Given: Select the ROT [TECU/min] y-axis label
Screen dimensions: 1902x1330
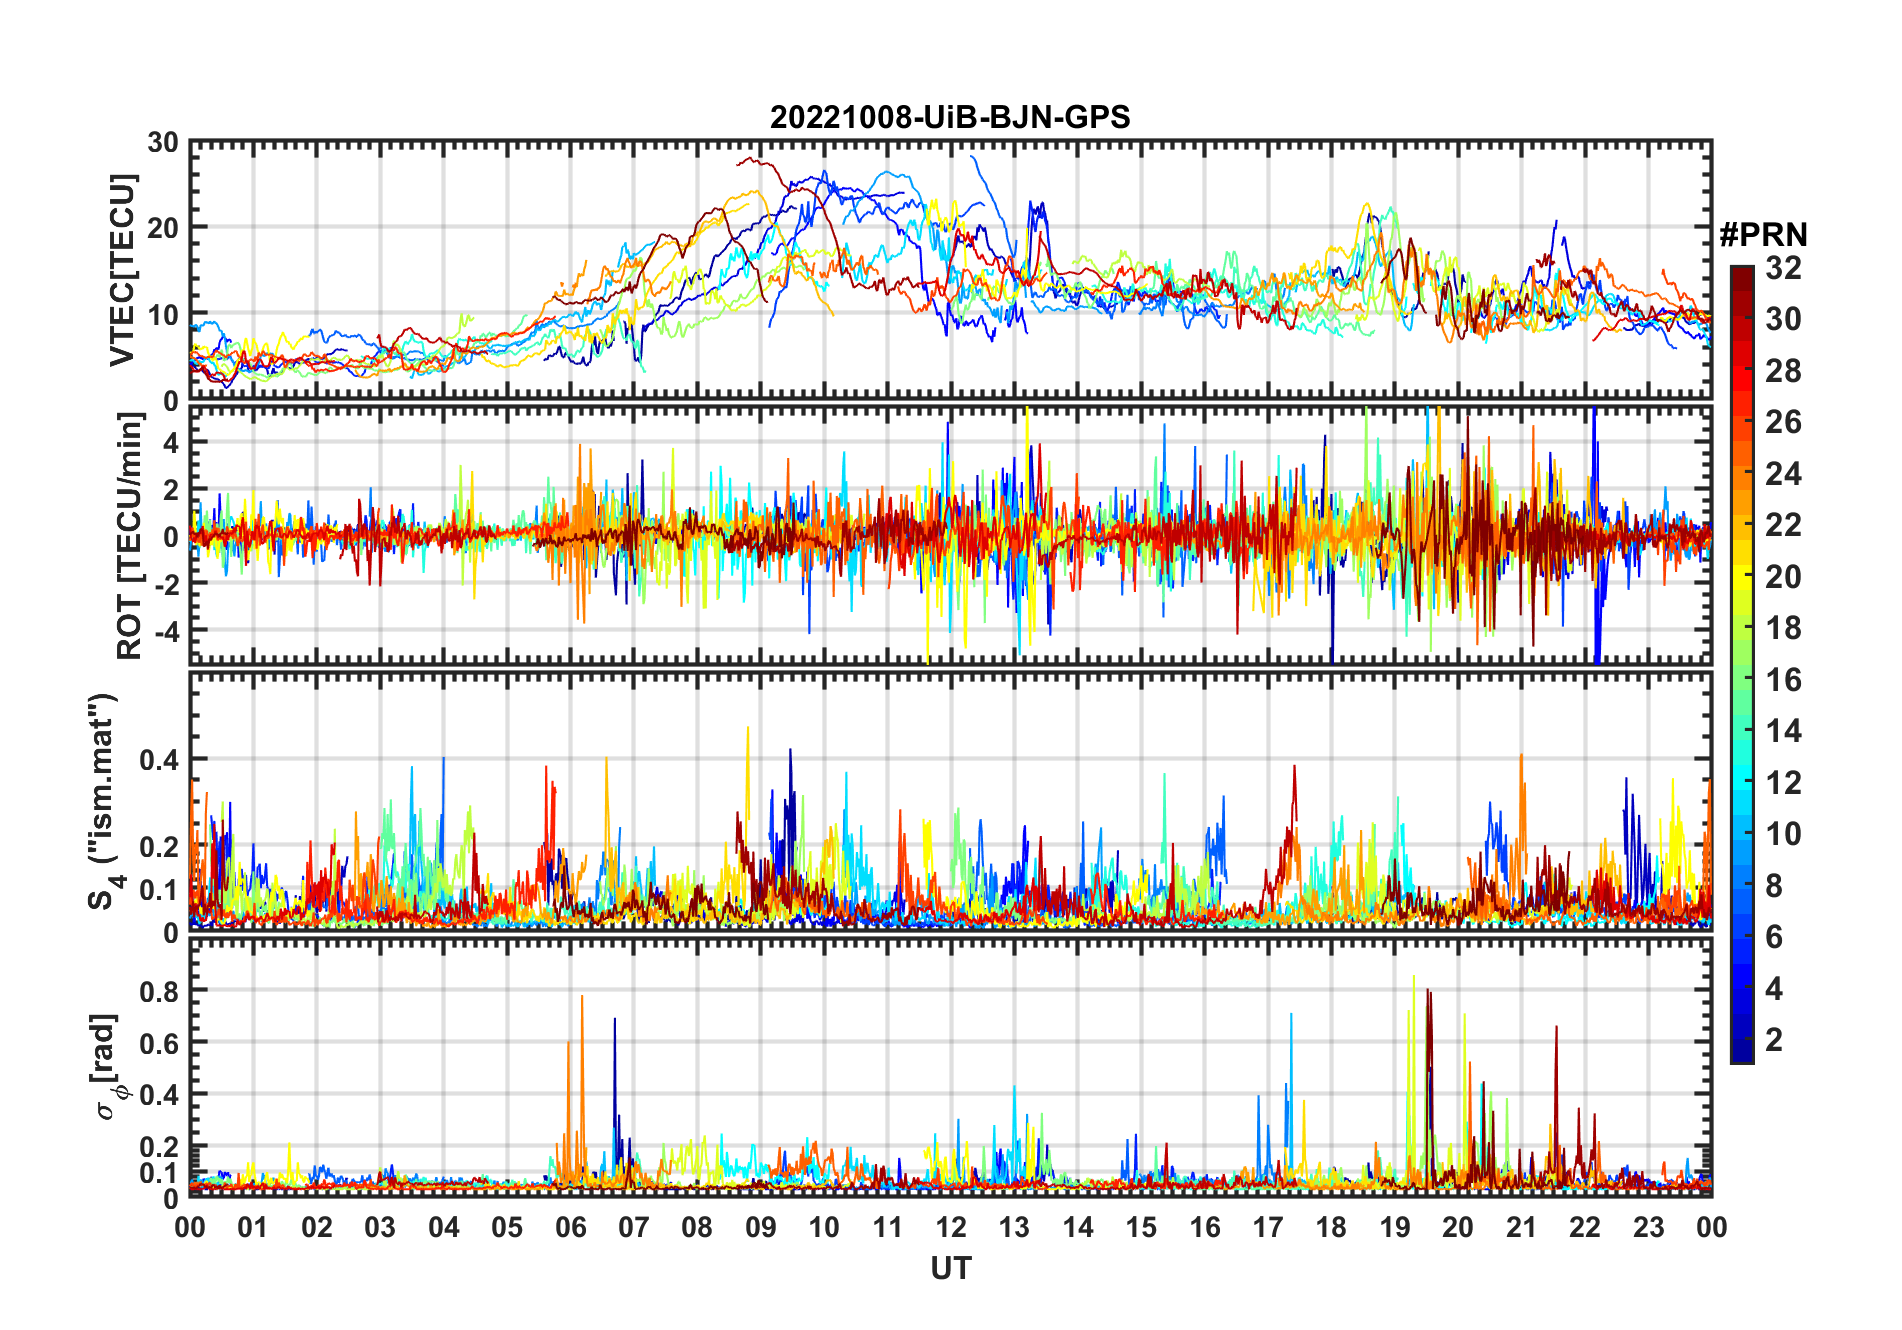Looking at the screenshot, I should click(130, 537).
